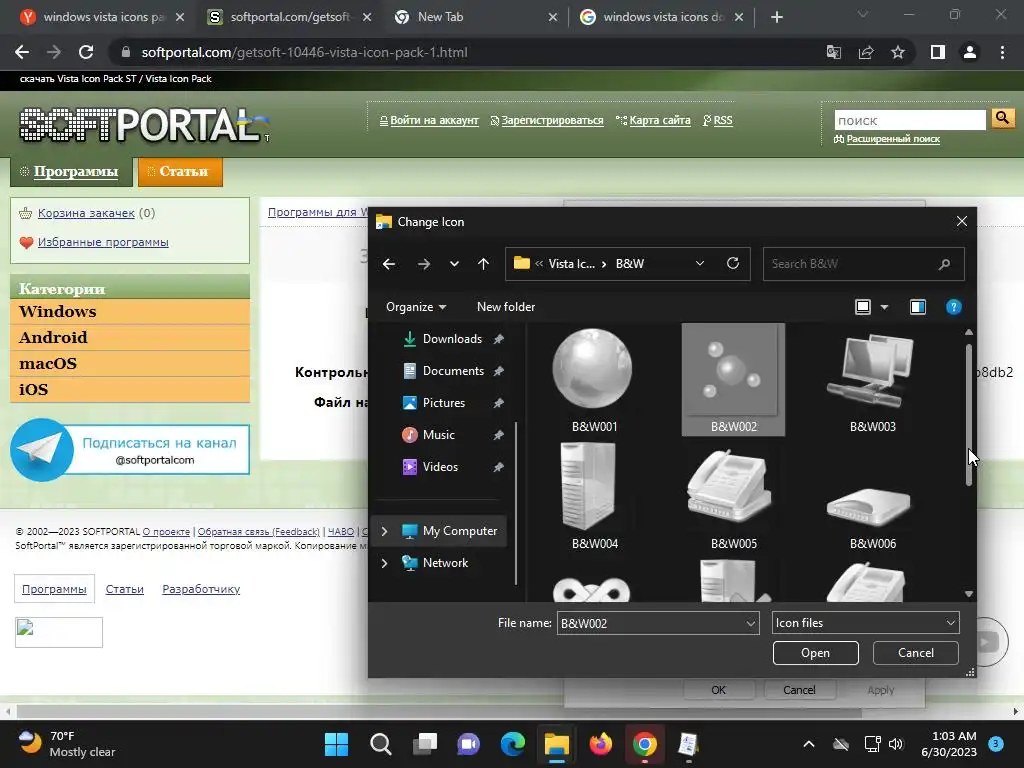1024x768 pixels.
Task: Go back in Change Icon dialog
Action: click(x=389, y=264)
